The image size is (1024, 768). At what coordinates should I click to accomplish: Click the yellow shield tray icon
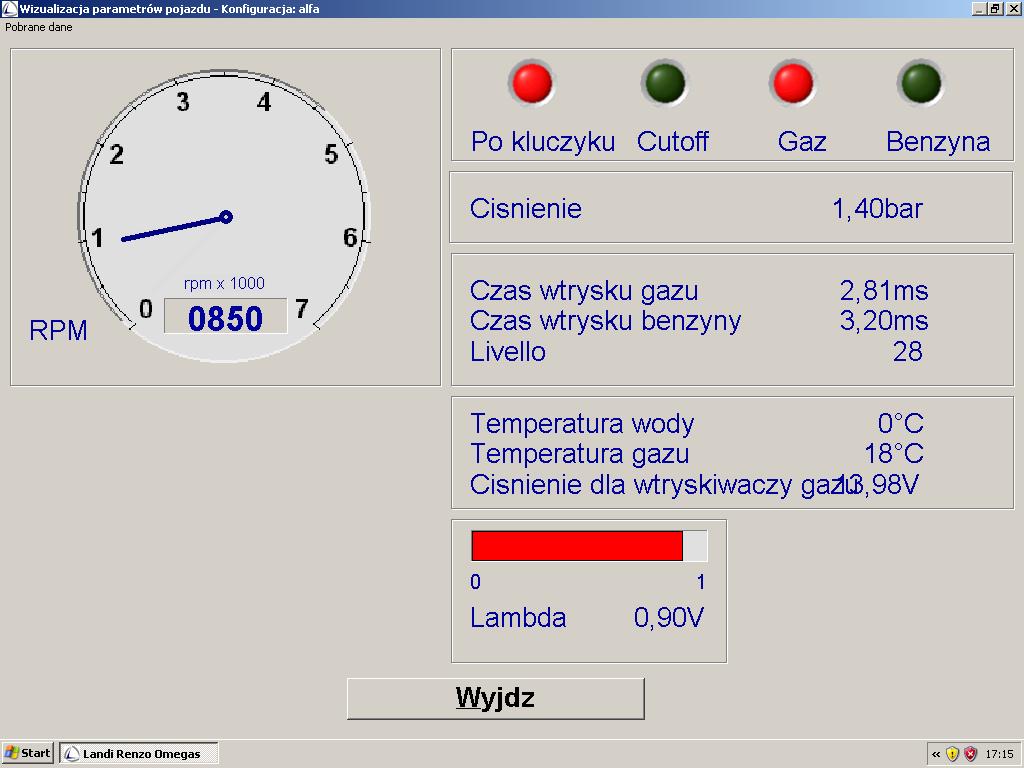click(x=953, y=754)
